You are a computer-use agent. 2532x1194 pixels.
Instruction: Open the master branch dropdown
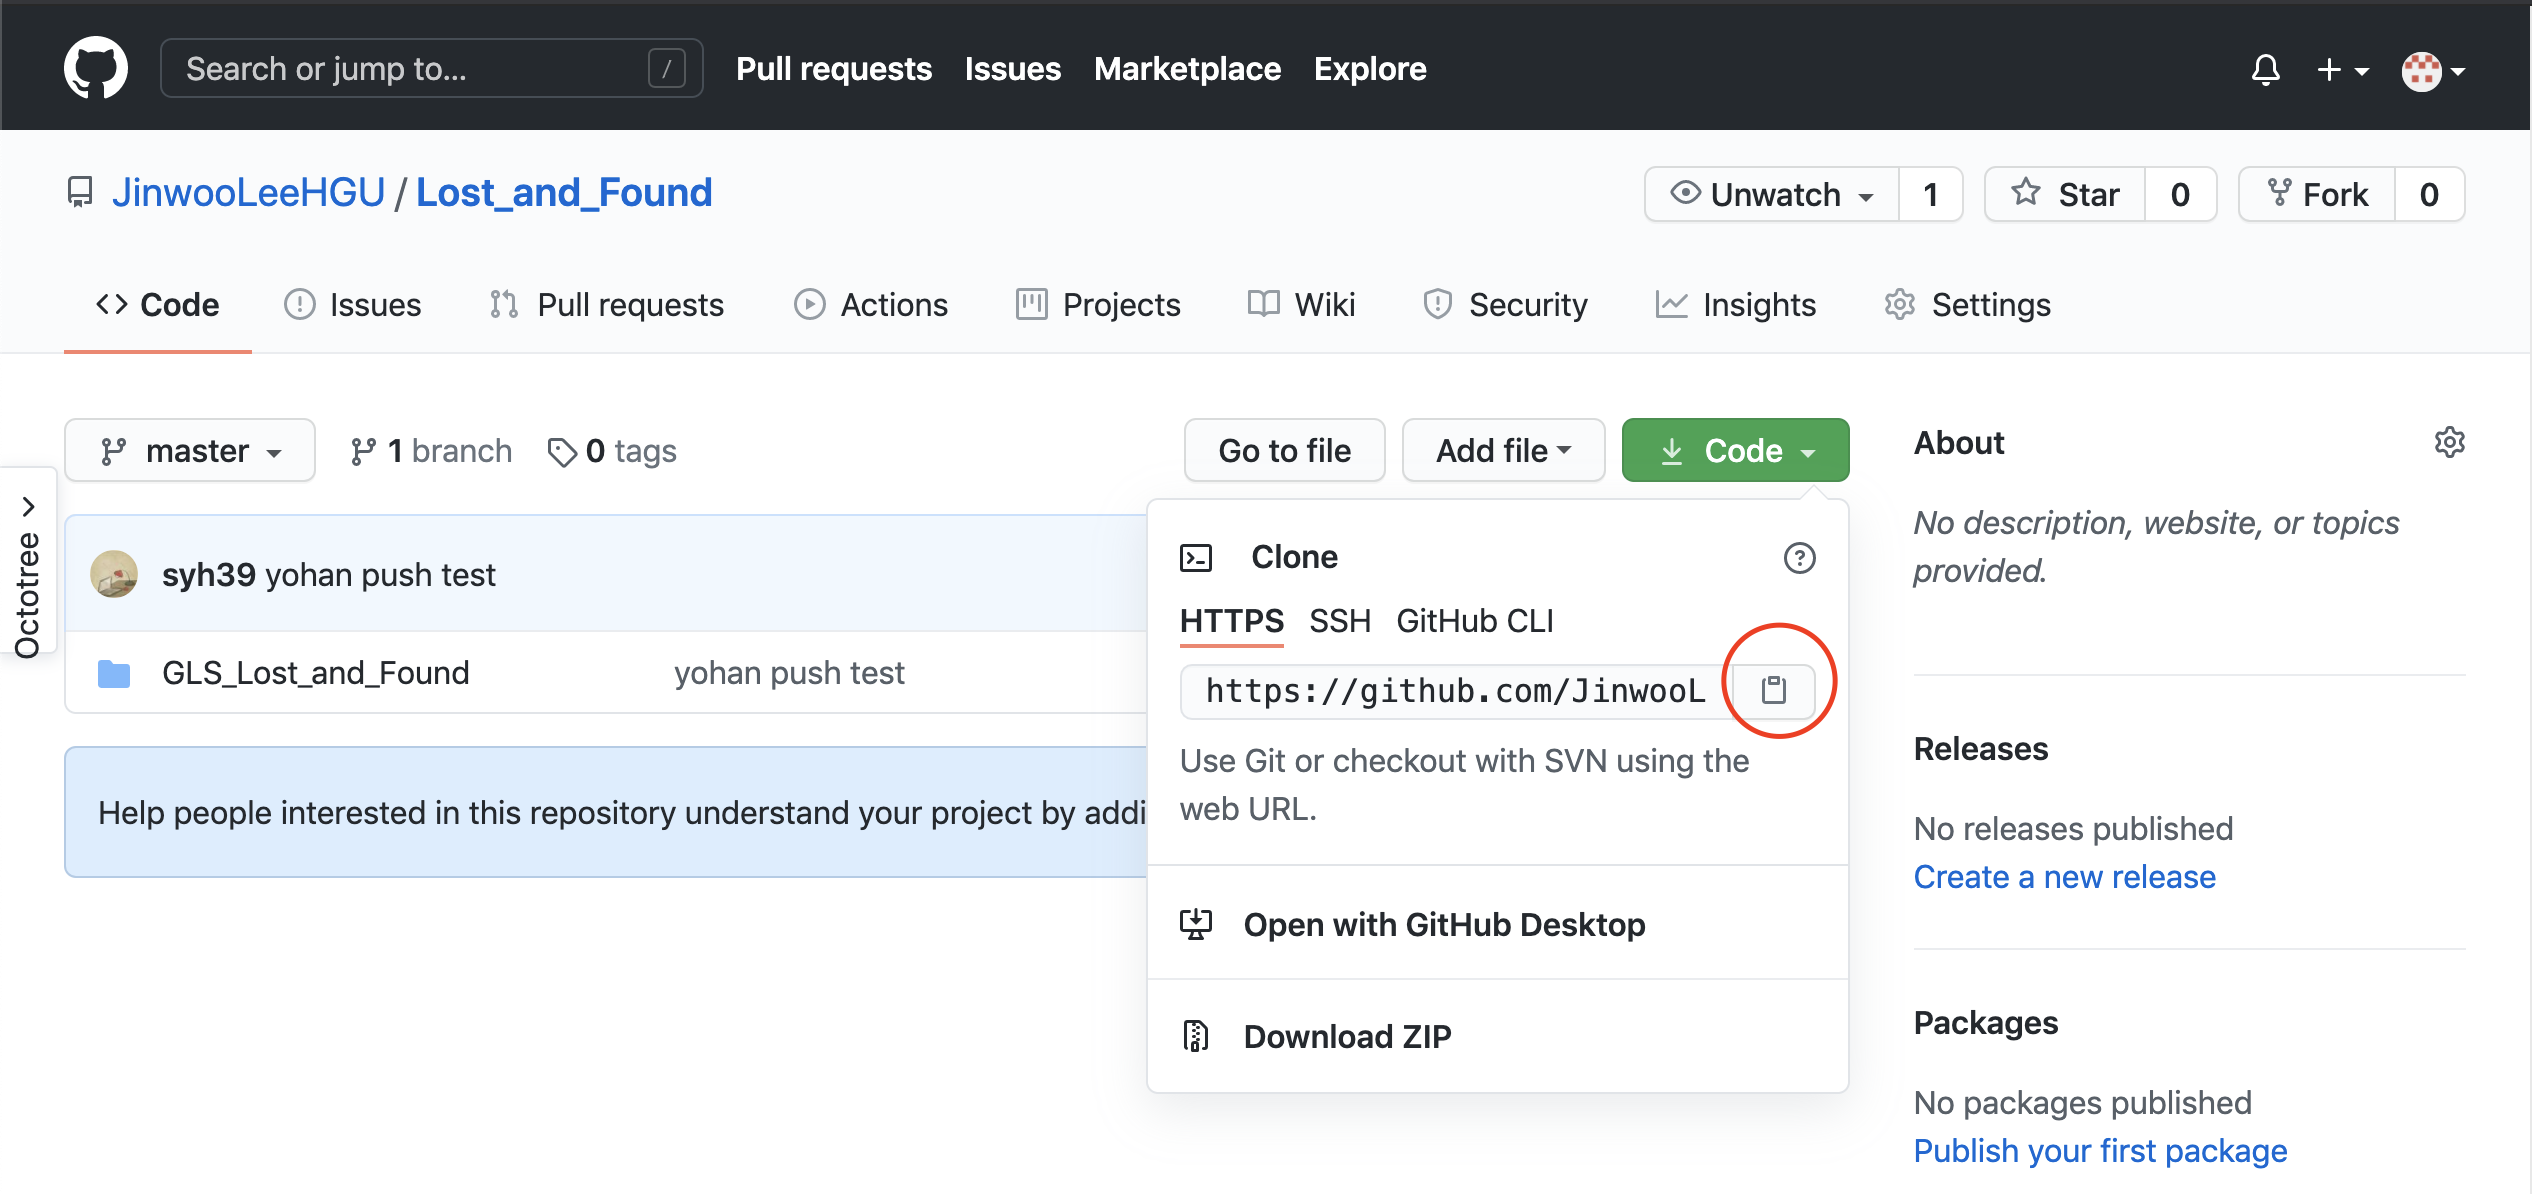pyautogui.click(x=190, y=451)
